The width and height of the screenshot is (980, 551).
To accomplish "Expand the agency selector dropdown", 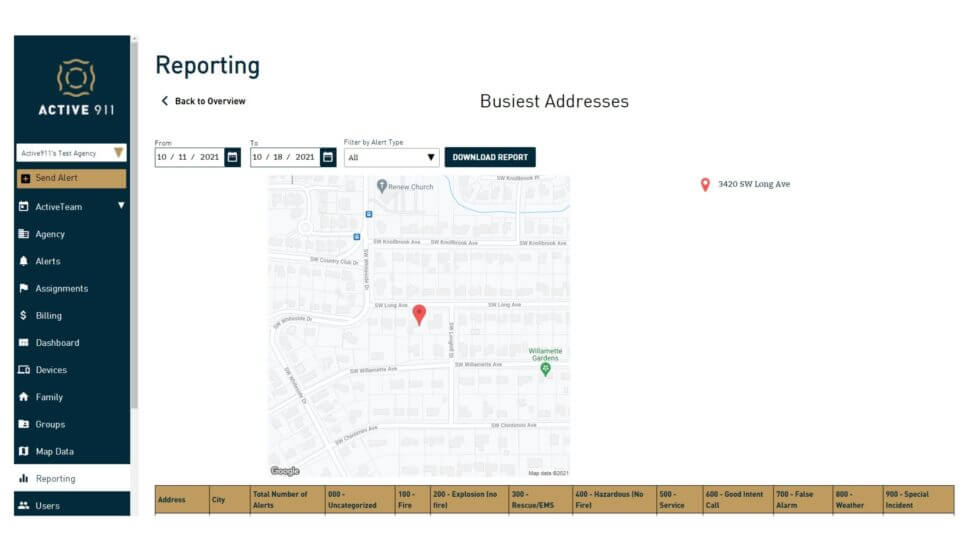I will coord(118,153).
